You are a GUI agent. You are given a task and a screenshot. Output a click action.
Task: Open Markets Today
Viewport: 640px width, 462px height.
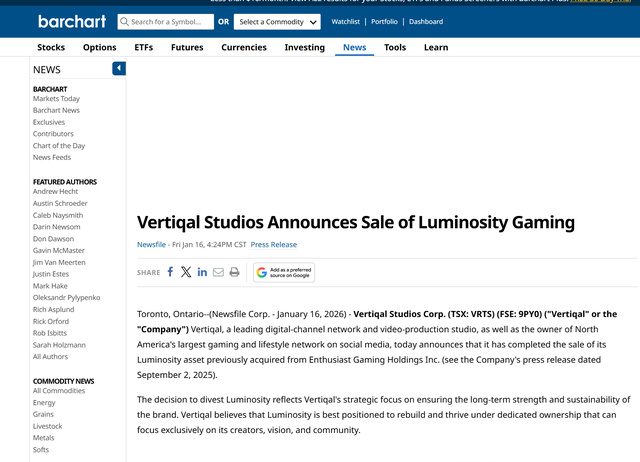point(56,98)
